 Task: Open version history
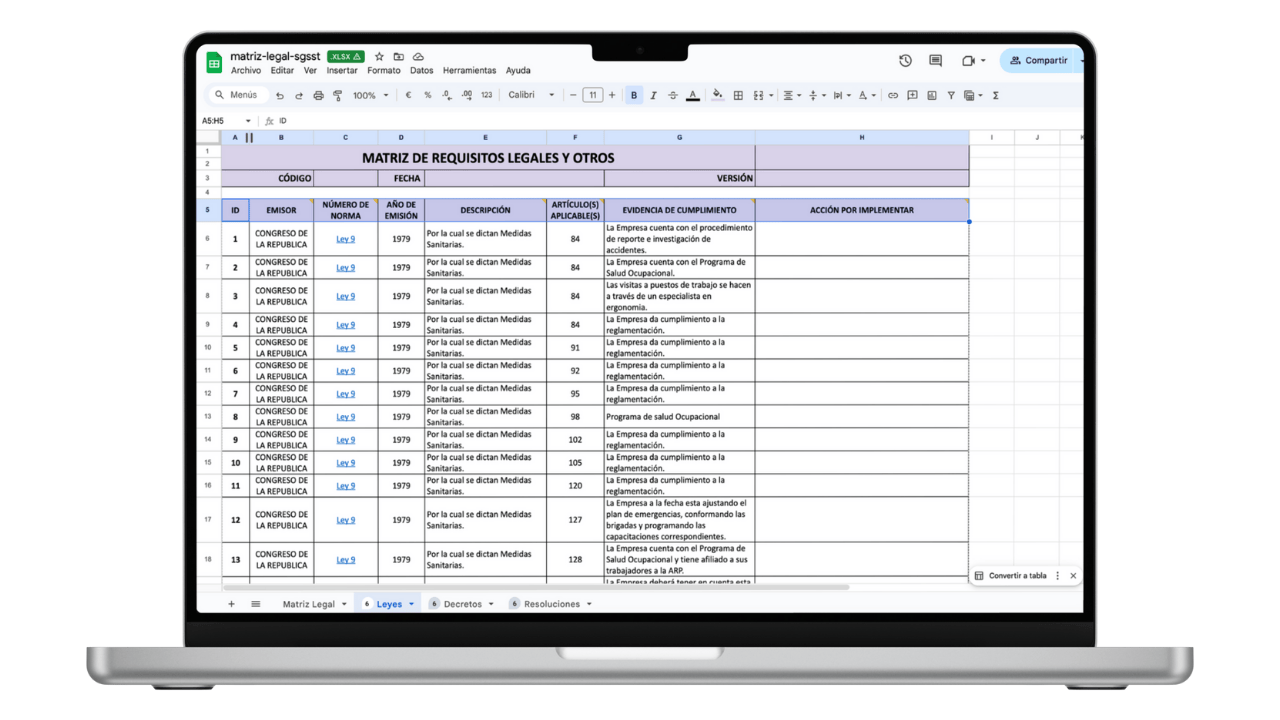(905, 60)
